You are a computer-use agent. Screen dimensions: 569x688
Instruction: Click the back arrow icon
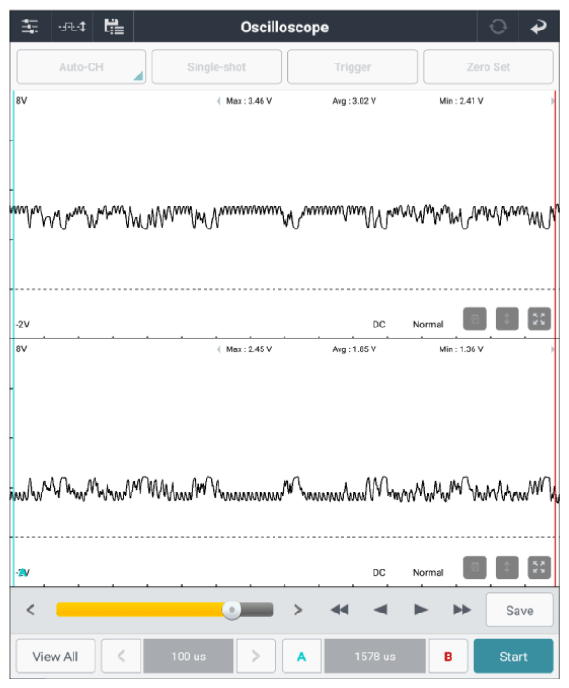point(538,27)
